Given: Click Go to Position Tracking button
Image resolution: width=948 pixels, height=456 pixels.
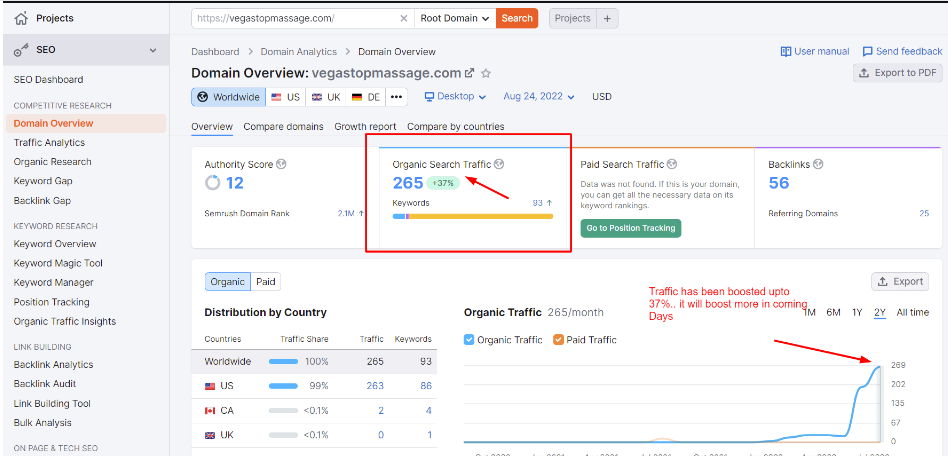Looking at the screenshot, I should 631,229.
